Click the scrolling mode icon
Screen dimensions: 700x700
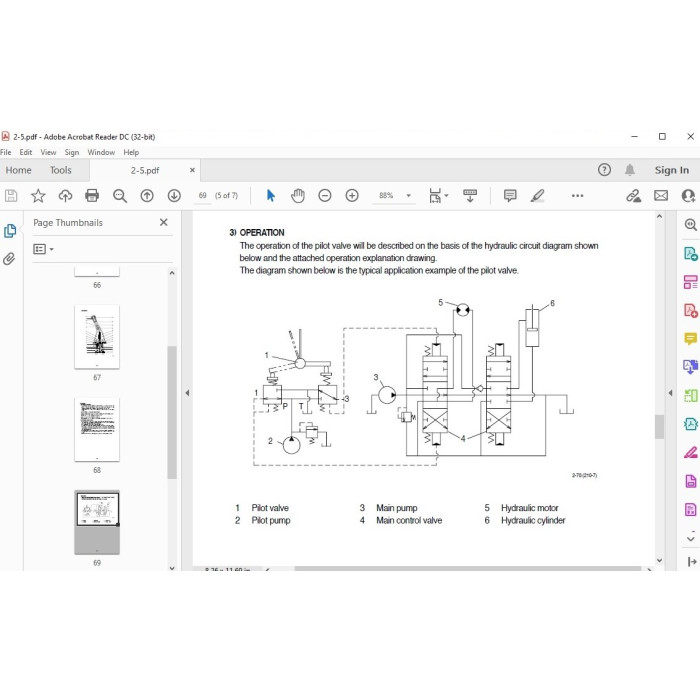click(470, 196)
